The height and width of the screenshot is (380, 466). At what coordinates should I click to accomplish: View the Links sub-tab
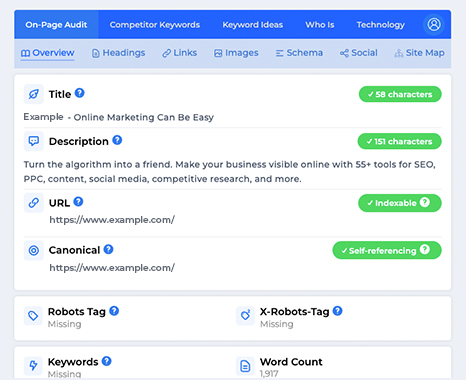tap(179, 53)
